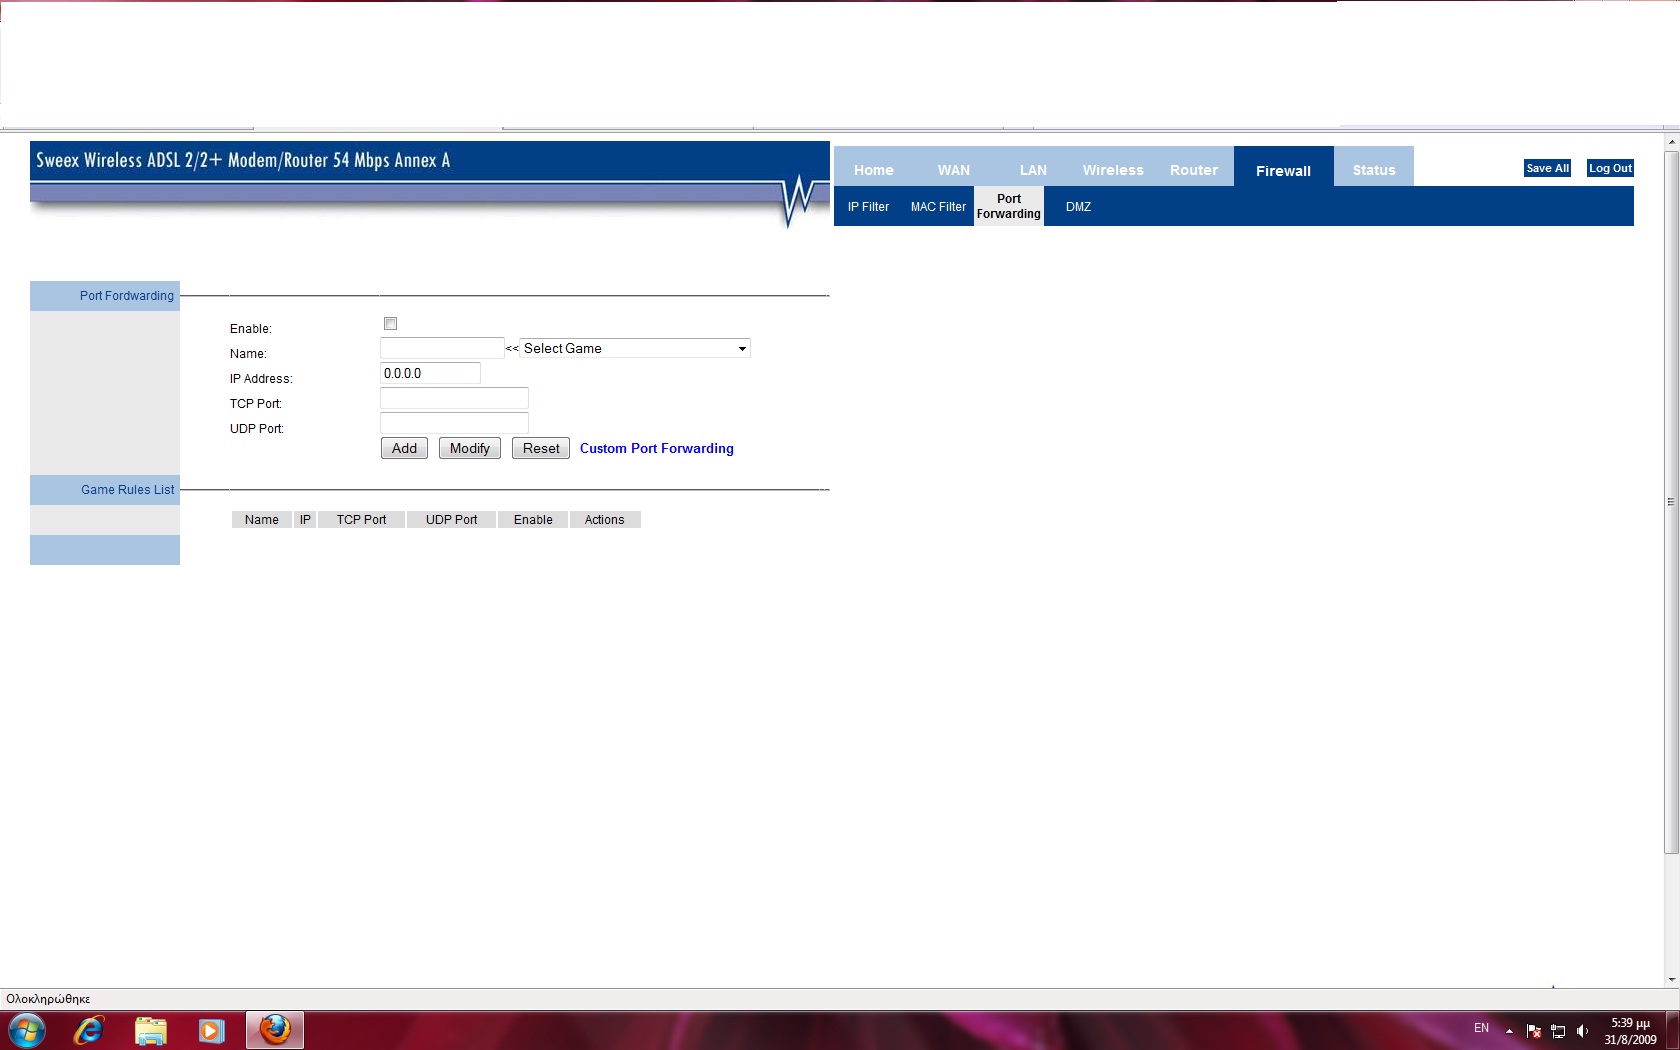This screenshot has width=1680, height=1050.
Task: Select Port Forwarding submenu item
Action: [x=1009, y=206]
